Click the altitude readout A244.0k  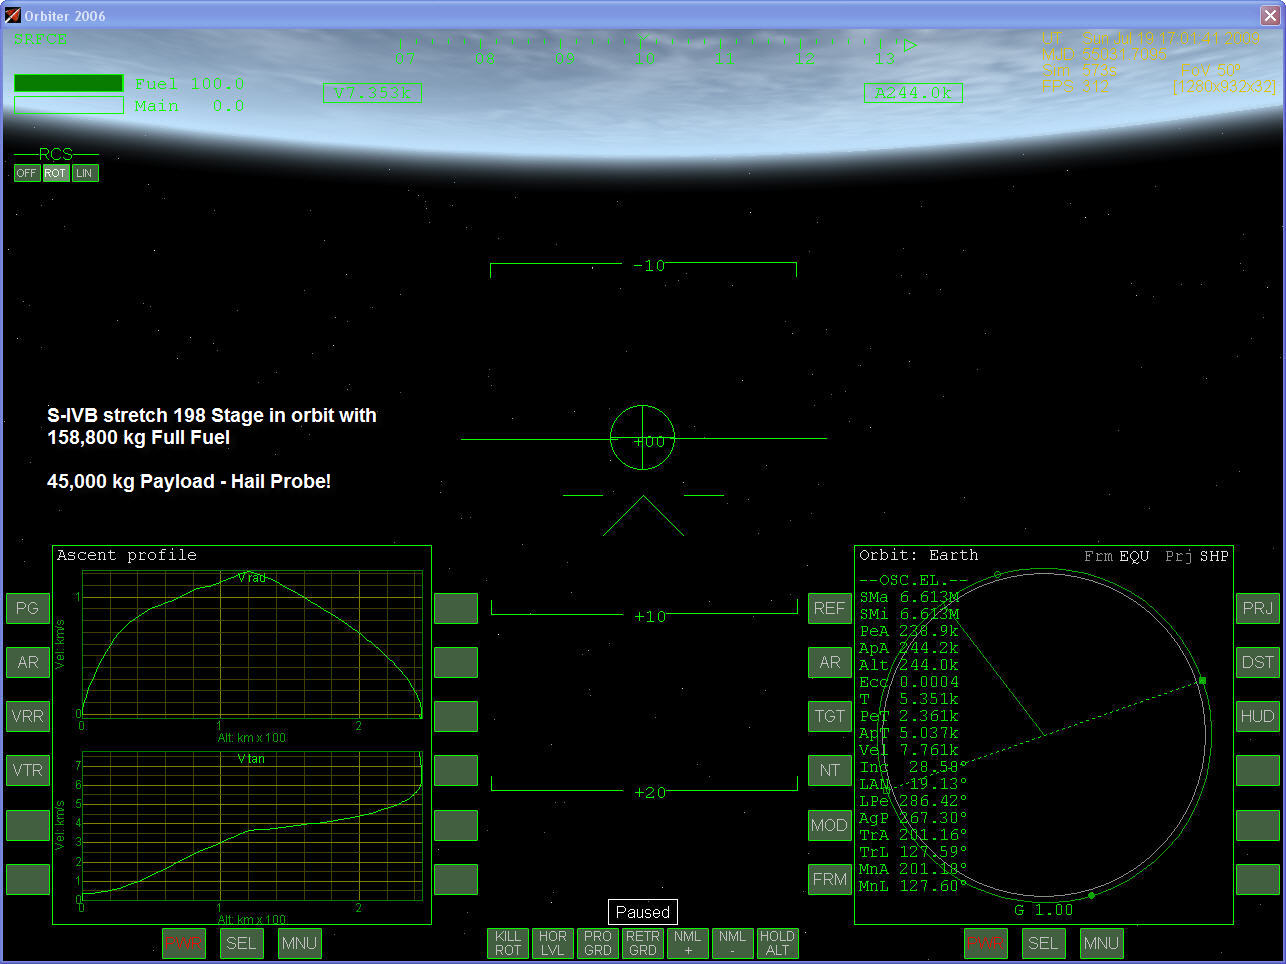pyautogui.click(x=913, y=93)
